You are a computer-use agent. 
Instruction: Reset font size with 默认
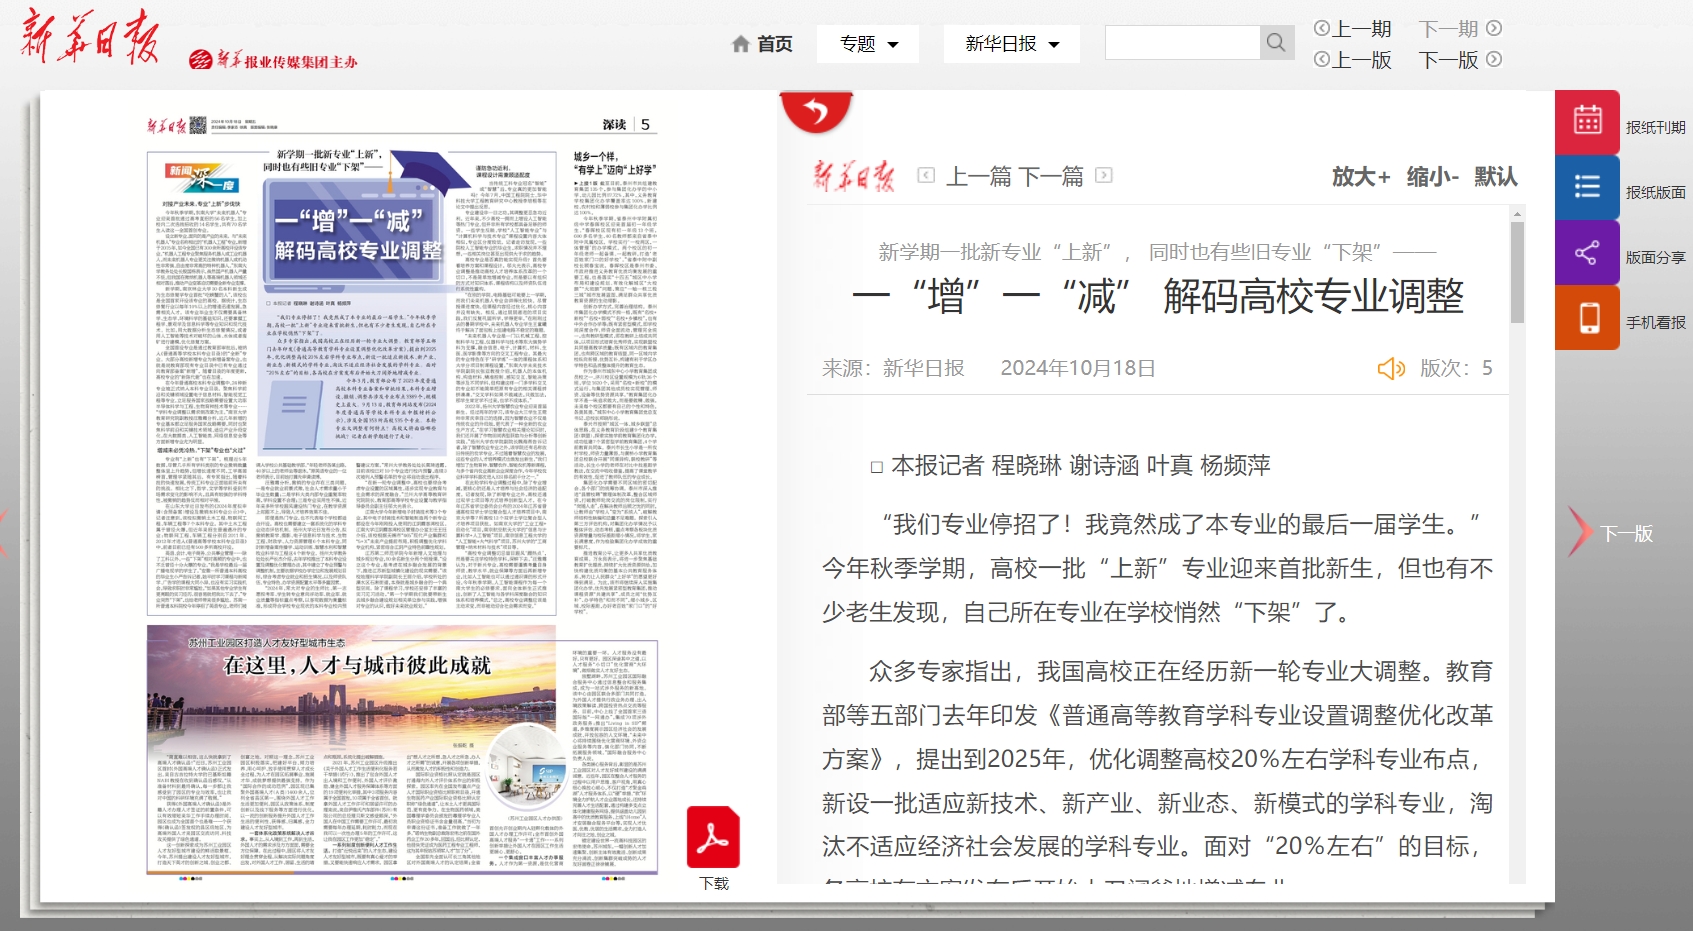tap(1496, 177)
